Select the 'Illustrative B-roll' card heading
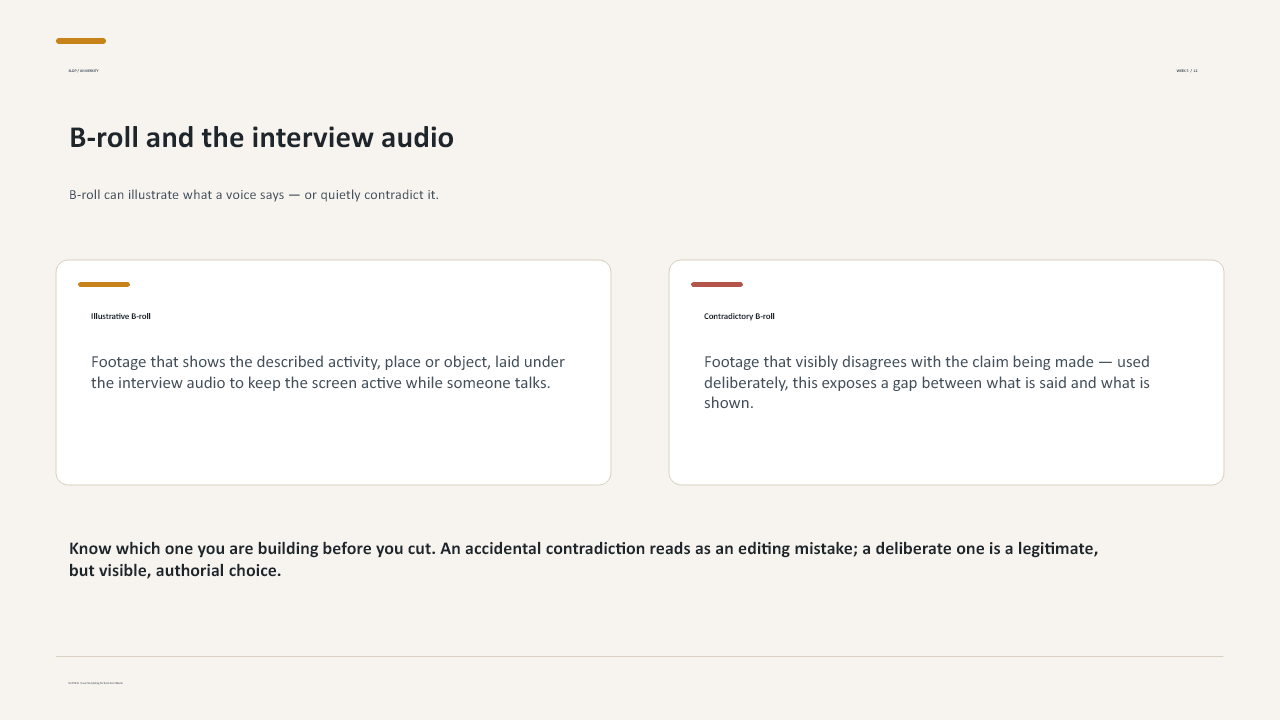The height and width of the screenshot is (720, 1280). click(121, 316)
